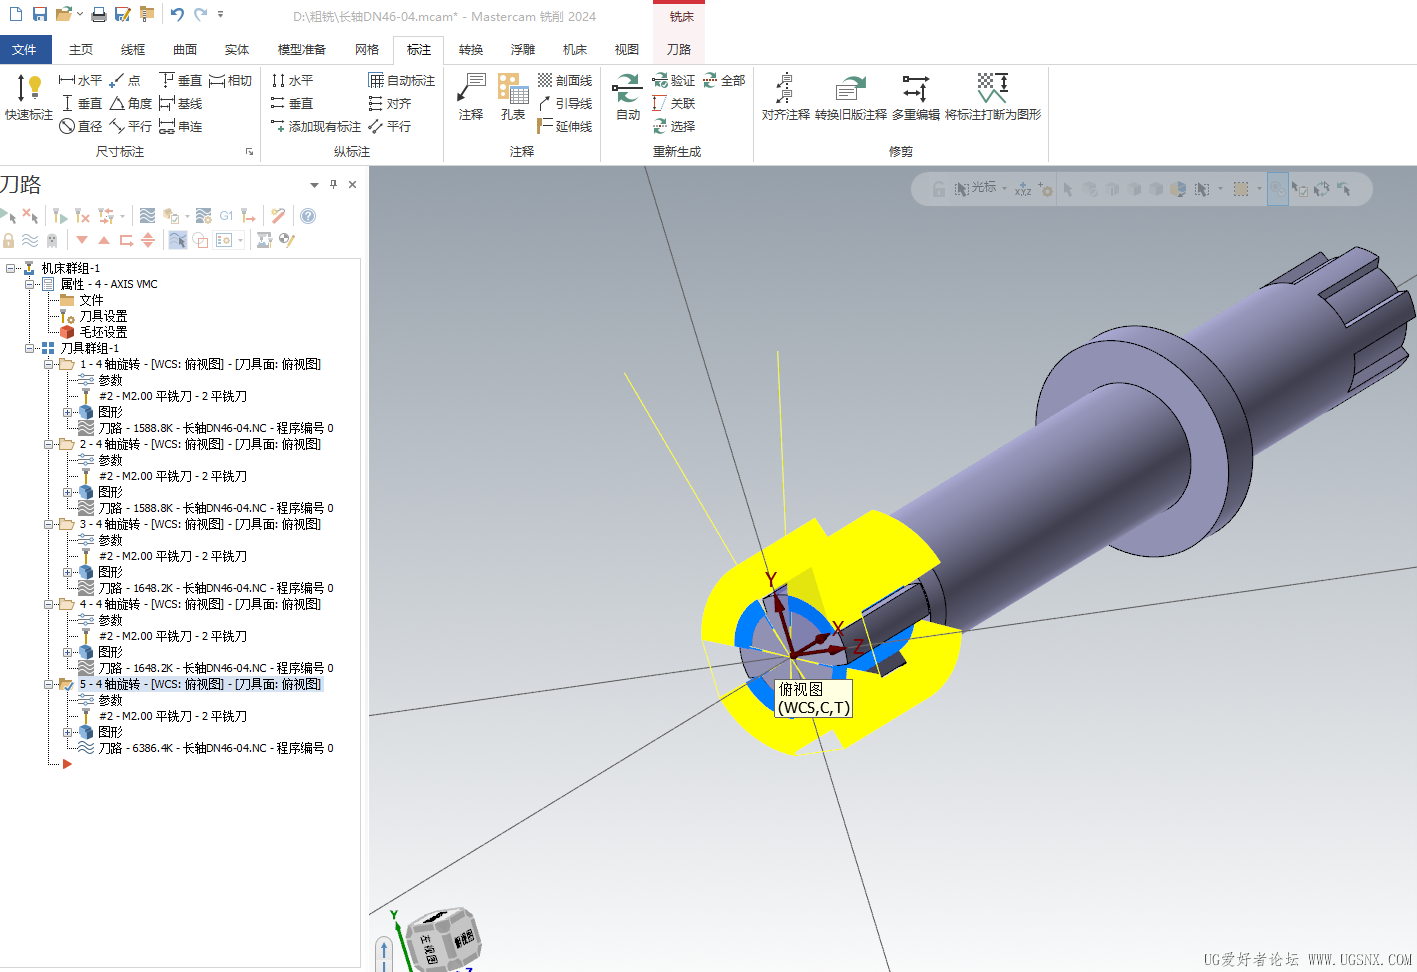Image resolution: width=1417 pixels, height=972 pixels.
Task: Open the 尺寸标注 group dialog launcher
Action: [x=249, y=152]
